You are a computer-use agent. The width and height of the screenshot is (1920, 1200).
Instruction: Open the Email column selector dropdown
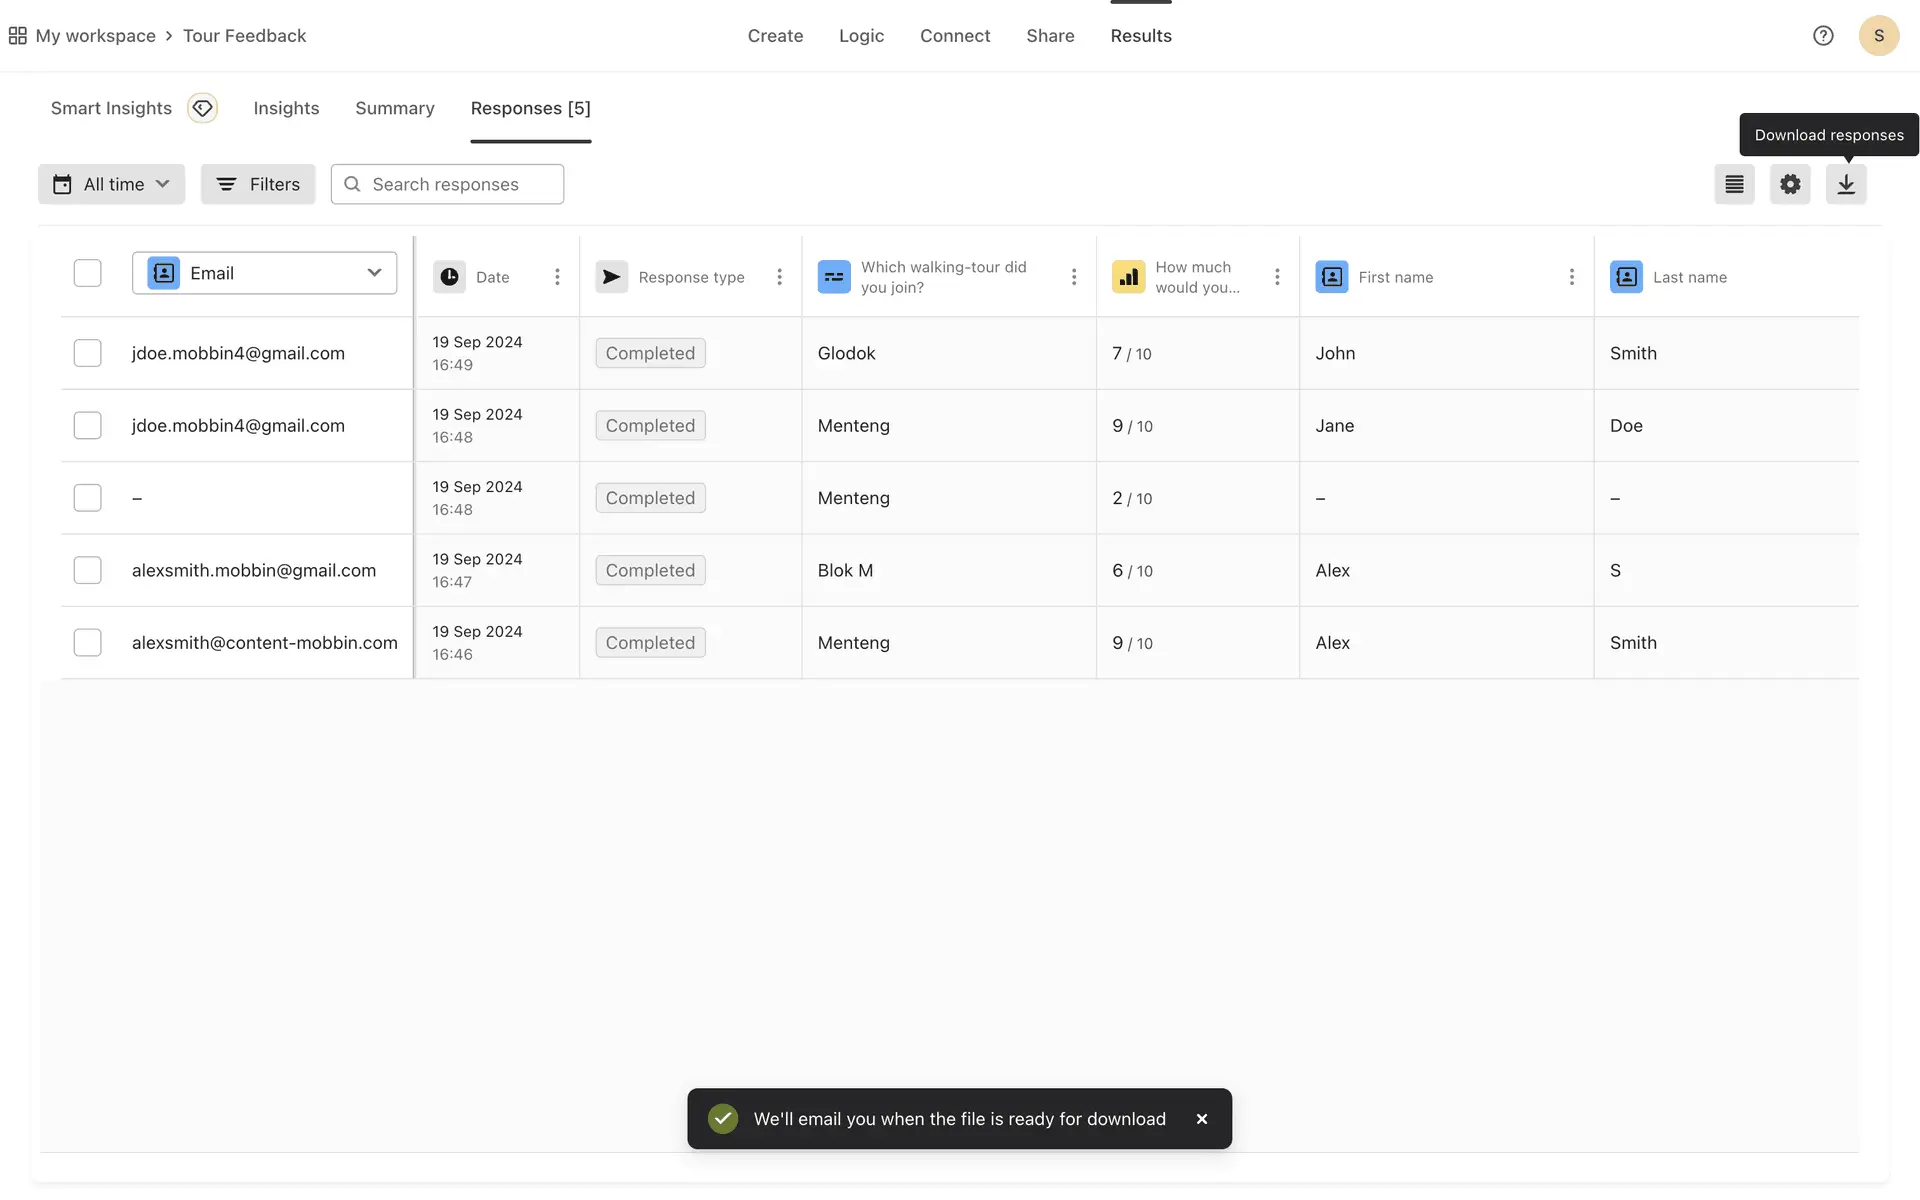tap(264, 273)
